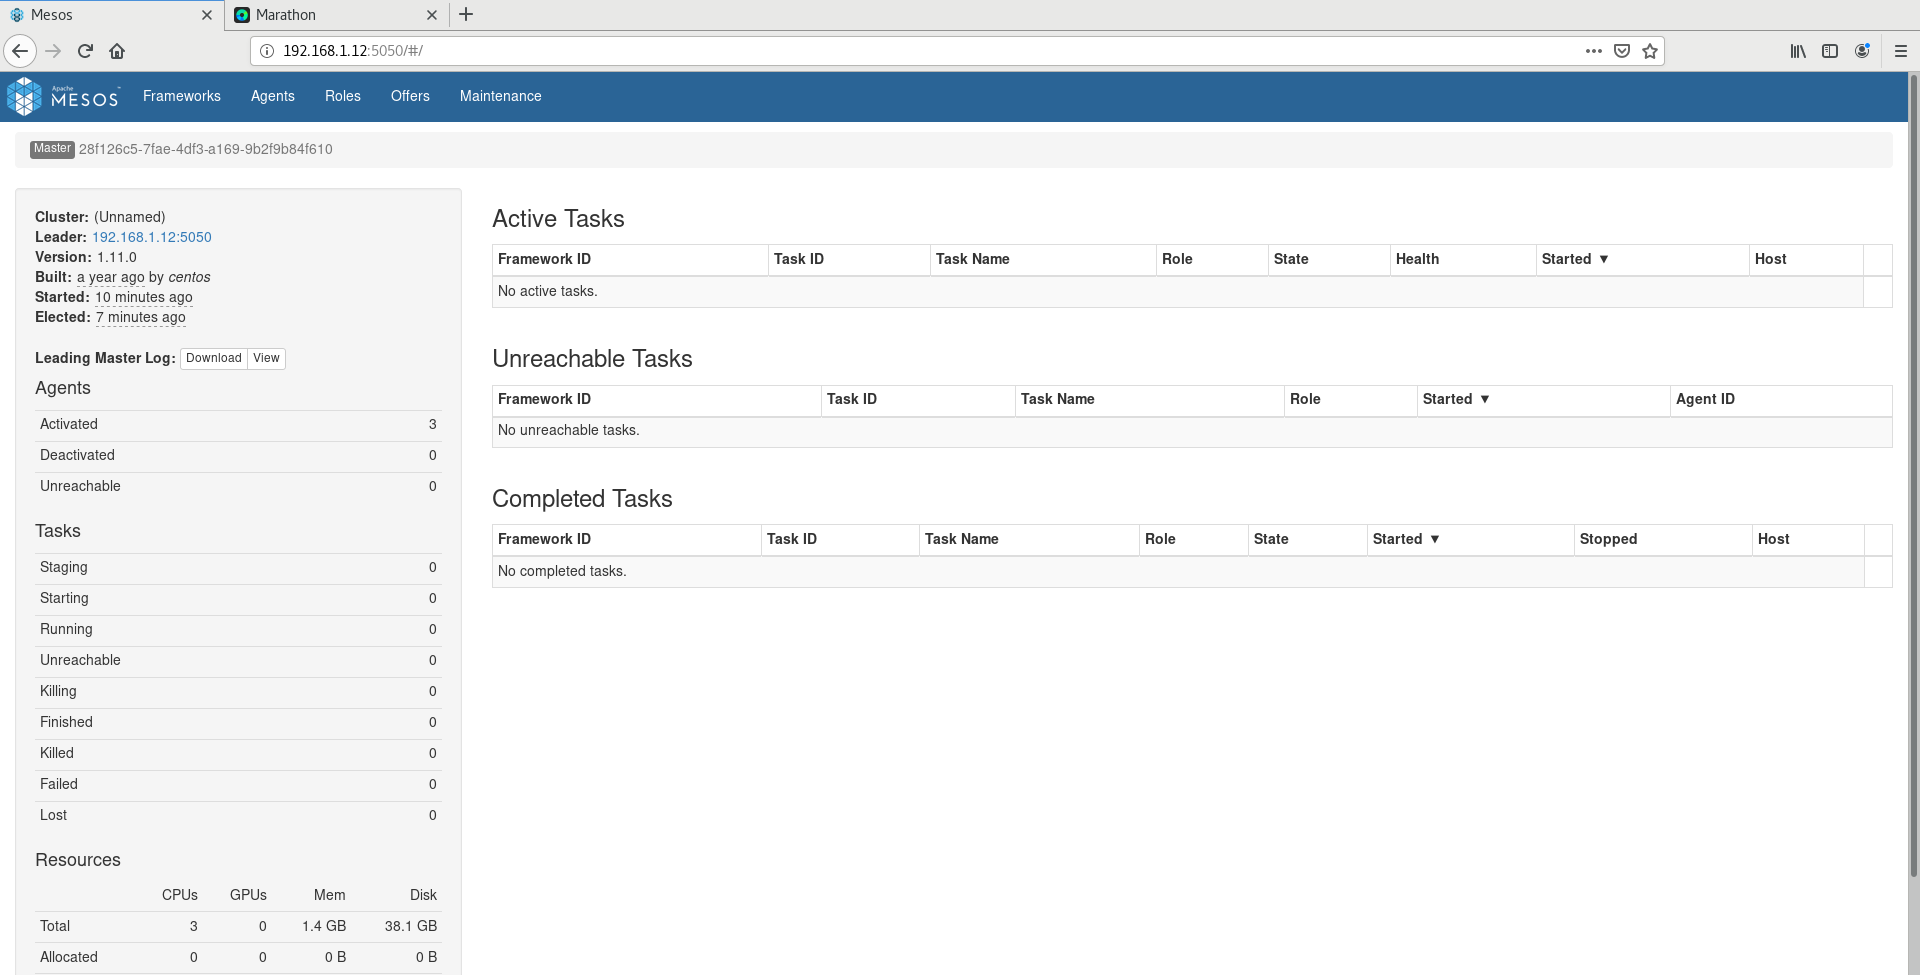
Task: Open the Offers page
Action: pyautogui.click(x=410, y=96)
